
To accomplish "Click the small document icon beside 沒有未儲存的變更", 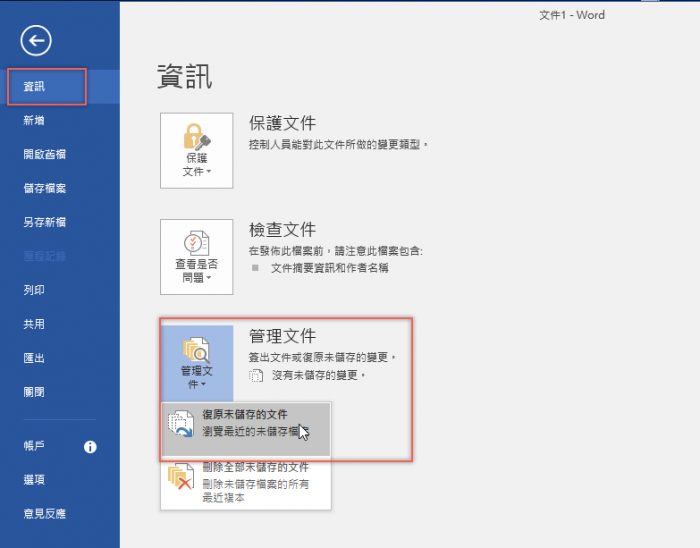I will pyautogui.click(x=256, y=376).
